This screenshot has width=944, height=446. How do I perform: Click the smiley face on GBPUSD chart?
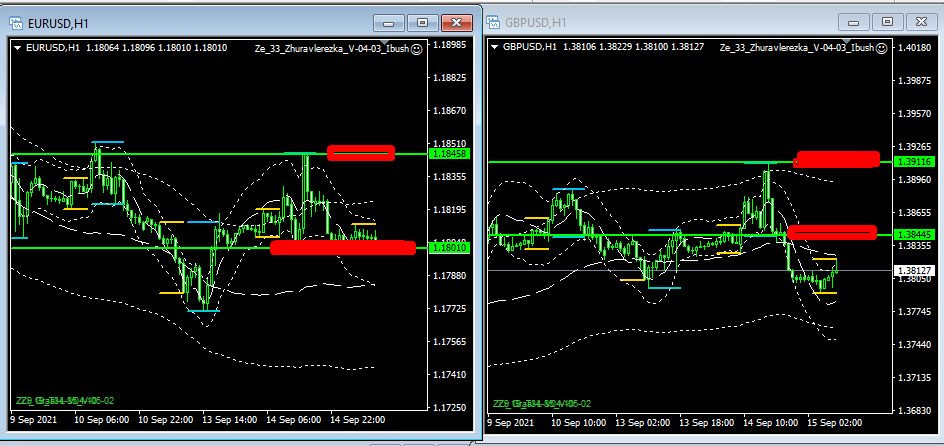pos(881,47)
